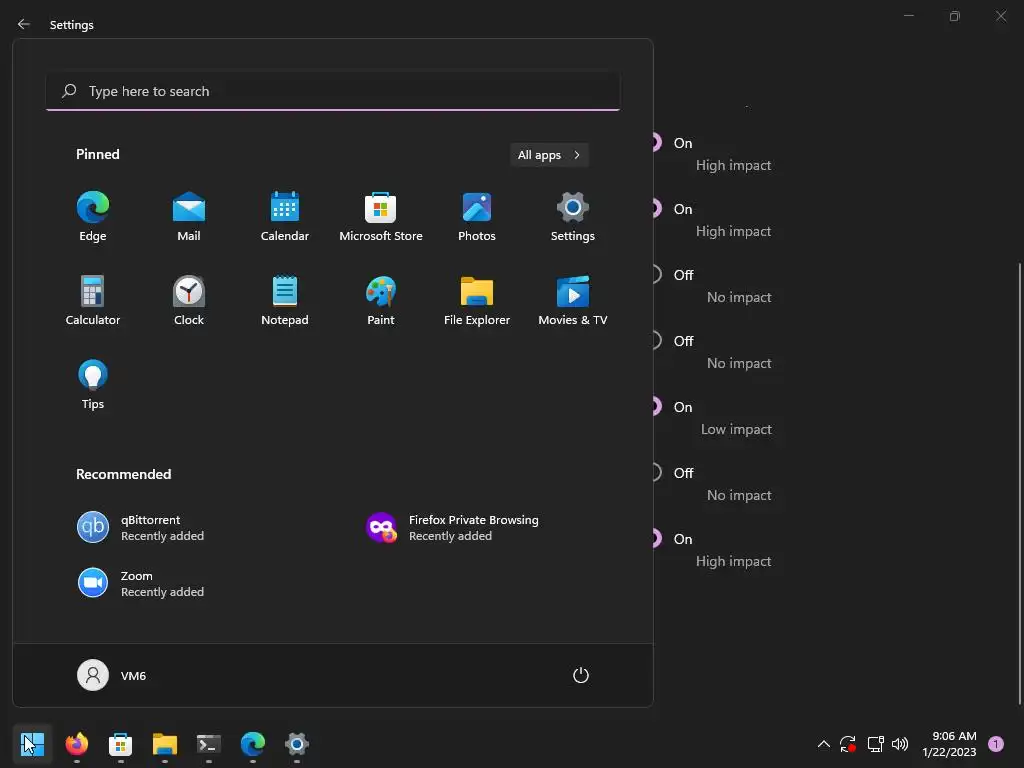The width and height of the screenshot is (1024, 768).
Task: Open the Terminal taskbar icon
Action: click(208, 744)
